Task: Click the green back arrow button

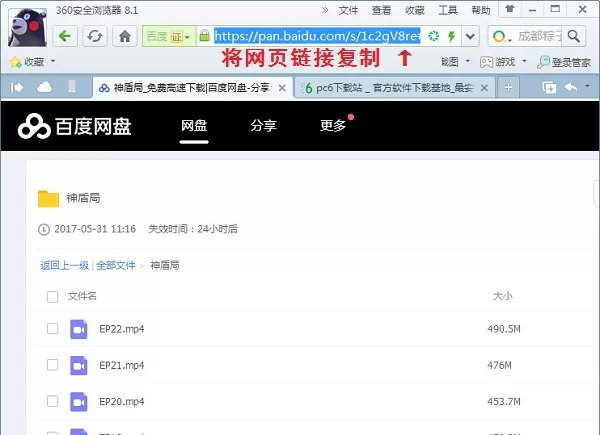Action: [x=65, y=36]
